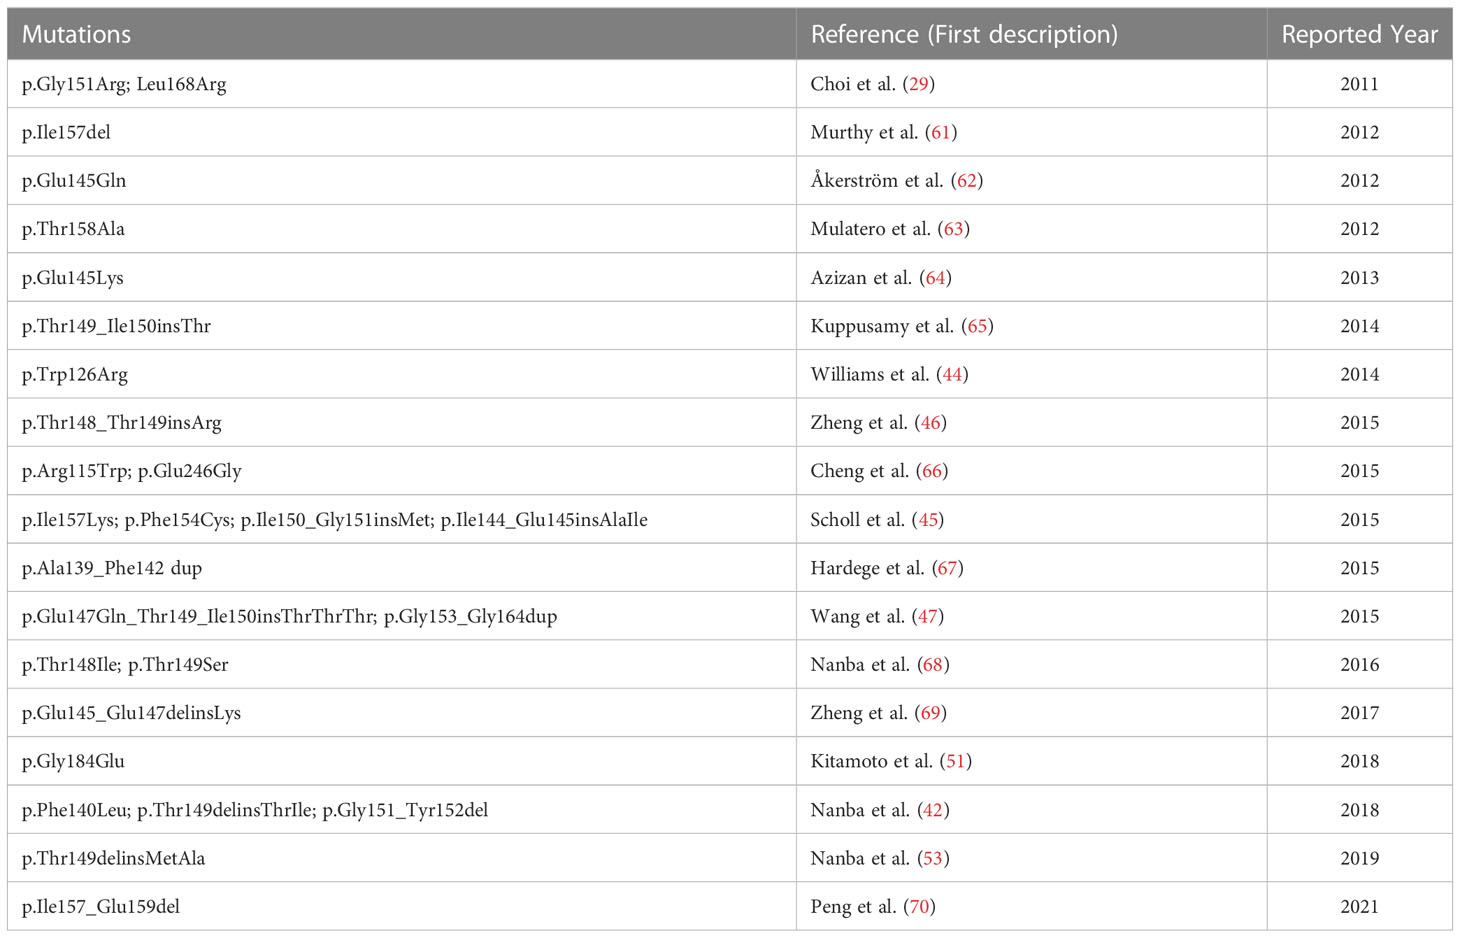Click the p.Phe140Leu; p.Thr149delinsThrIle mutation text
Image resolution: width=1460 pixels, height=938 pixels.
[255, 810]
